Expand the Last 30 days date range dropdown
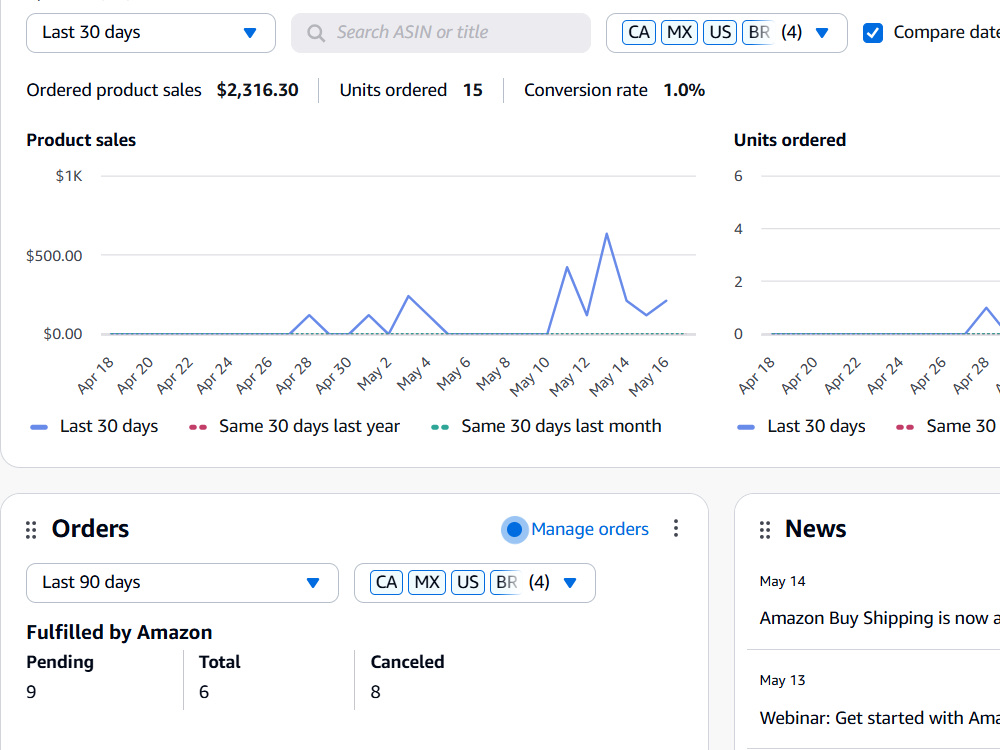Image resolution: width=1000 pixels, height=750 pixels. click(151, 33)
